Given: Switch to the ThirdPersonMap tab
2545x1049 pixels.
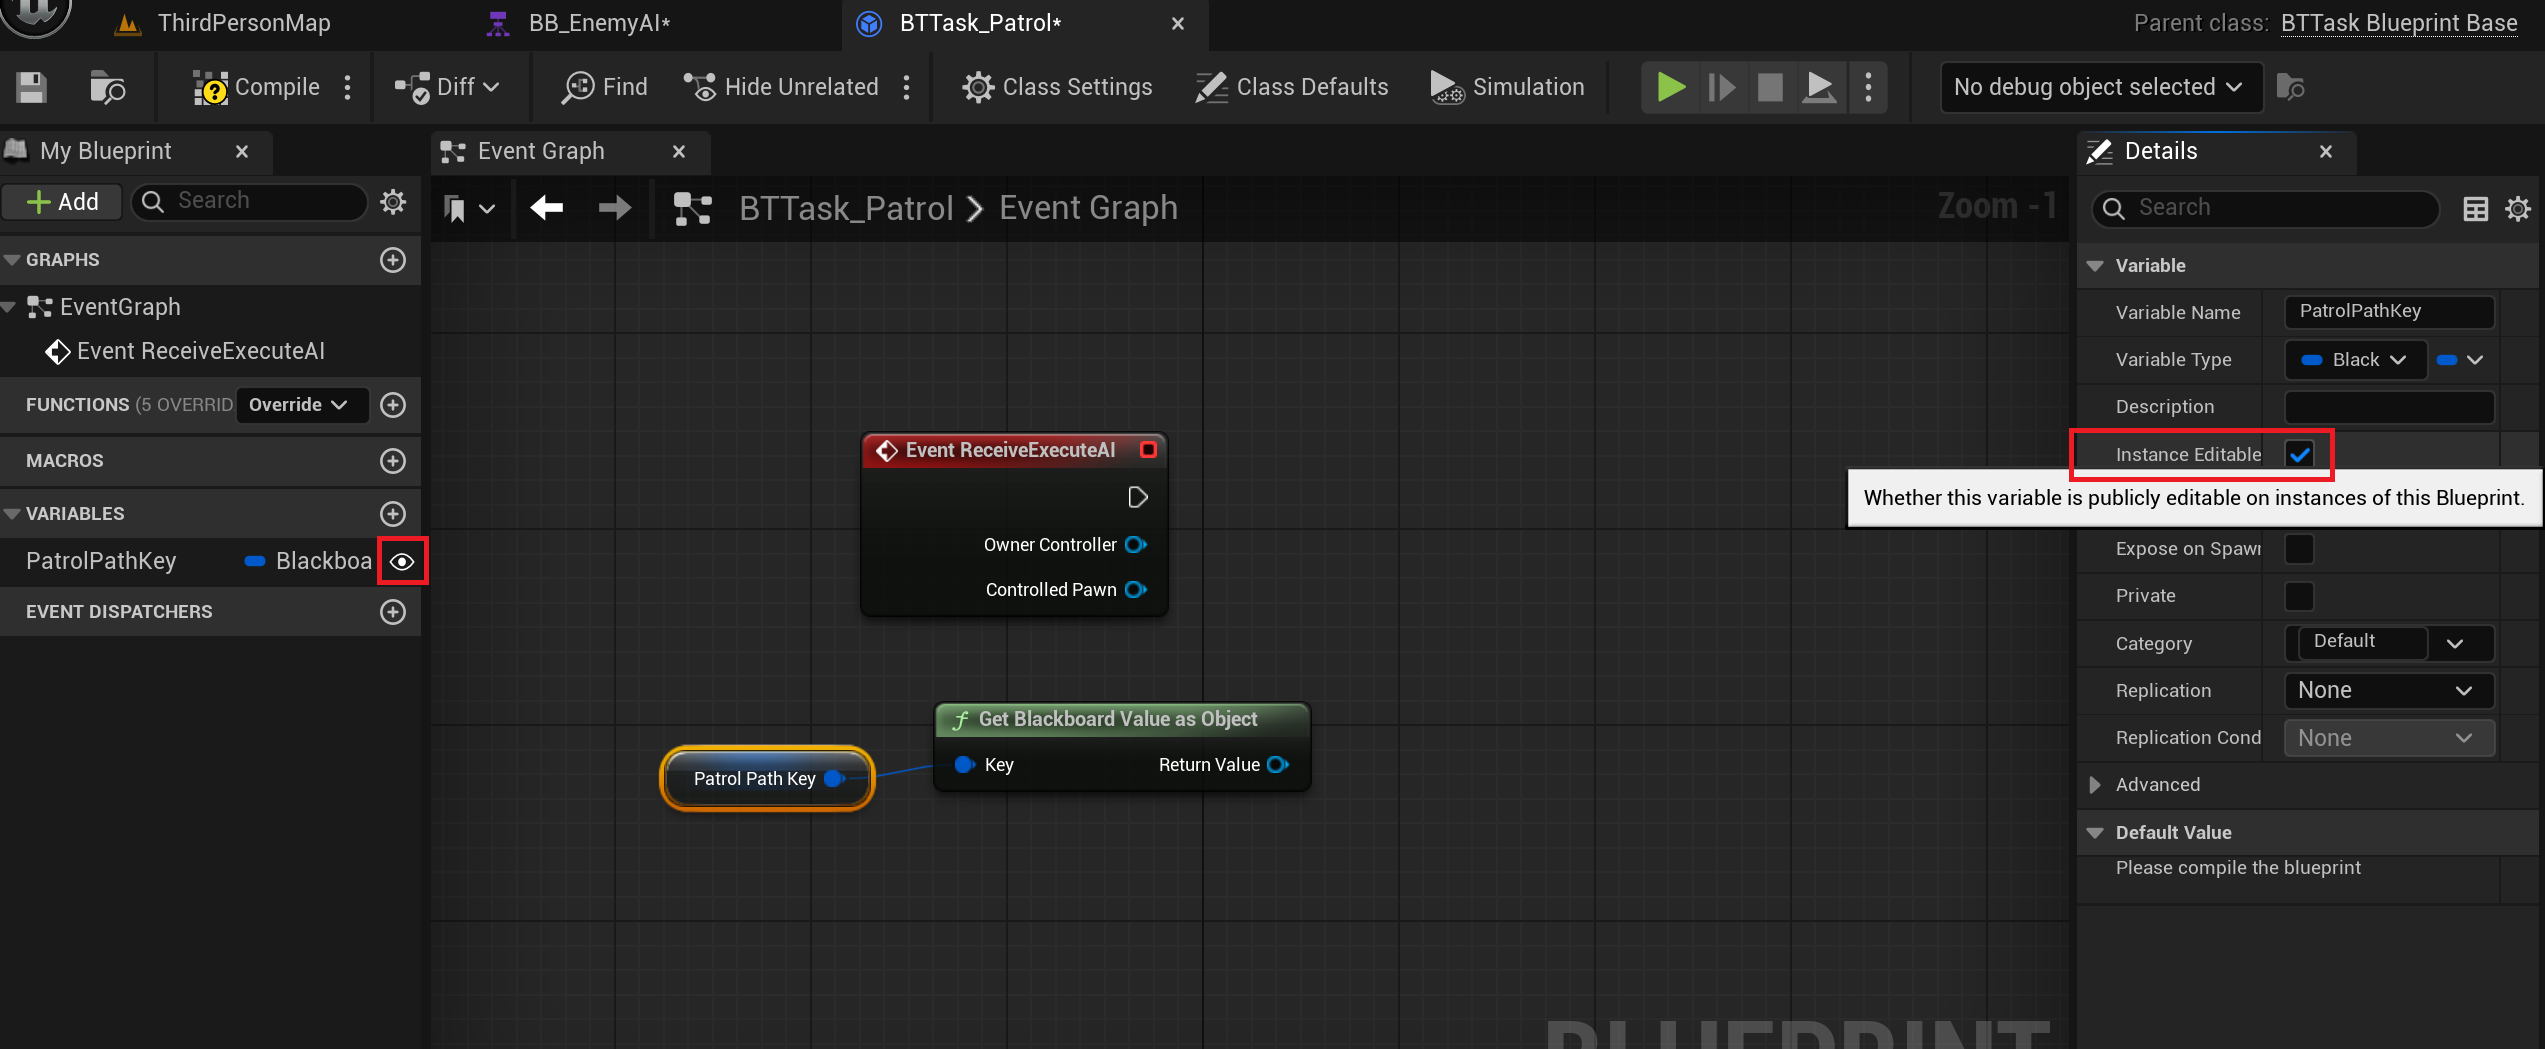Looking at the screenshot, I should [243, 23].
